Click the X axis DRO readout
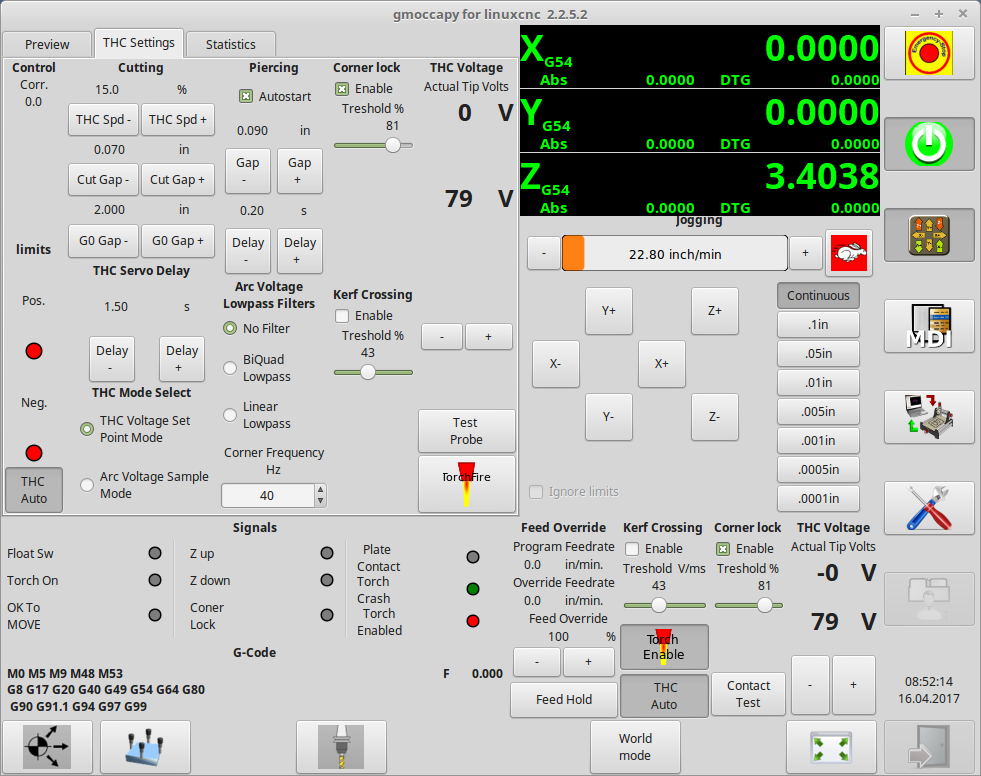 pos(699,56)
